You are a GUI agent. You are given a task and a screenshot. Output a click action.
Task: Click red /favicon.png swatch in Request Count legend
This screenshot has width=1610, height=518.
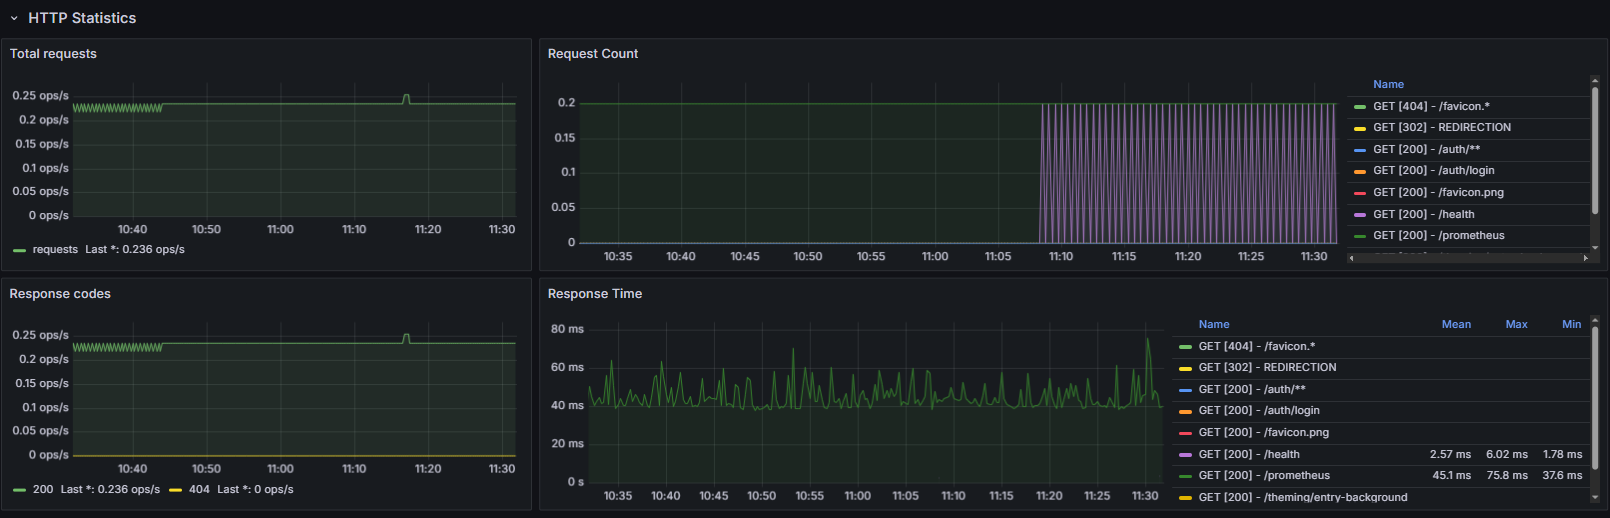[1359, 193]
